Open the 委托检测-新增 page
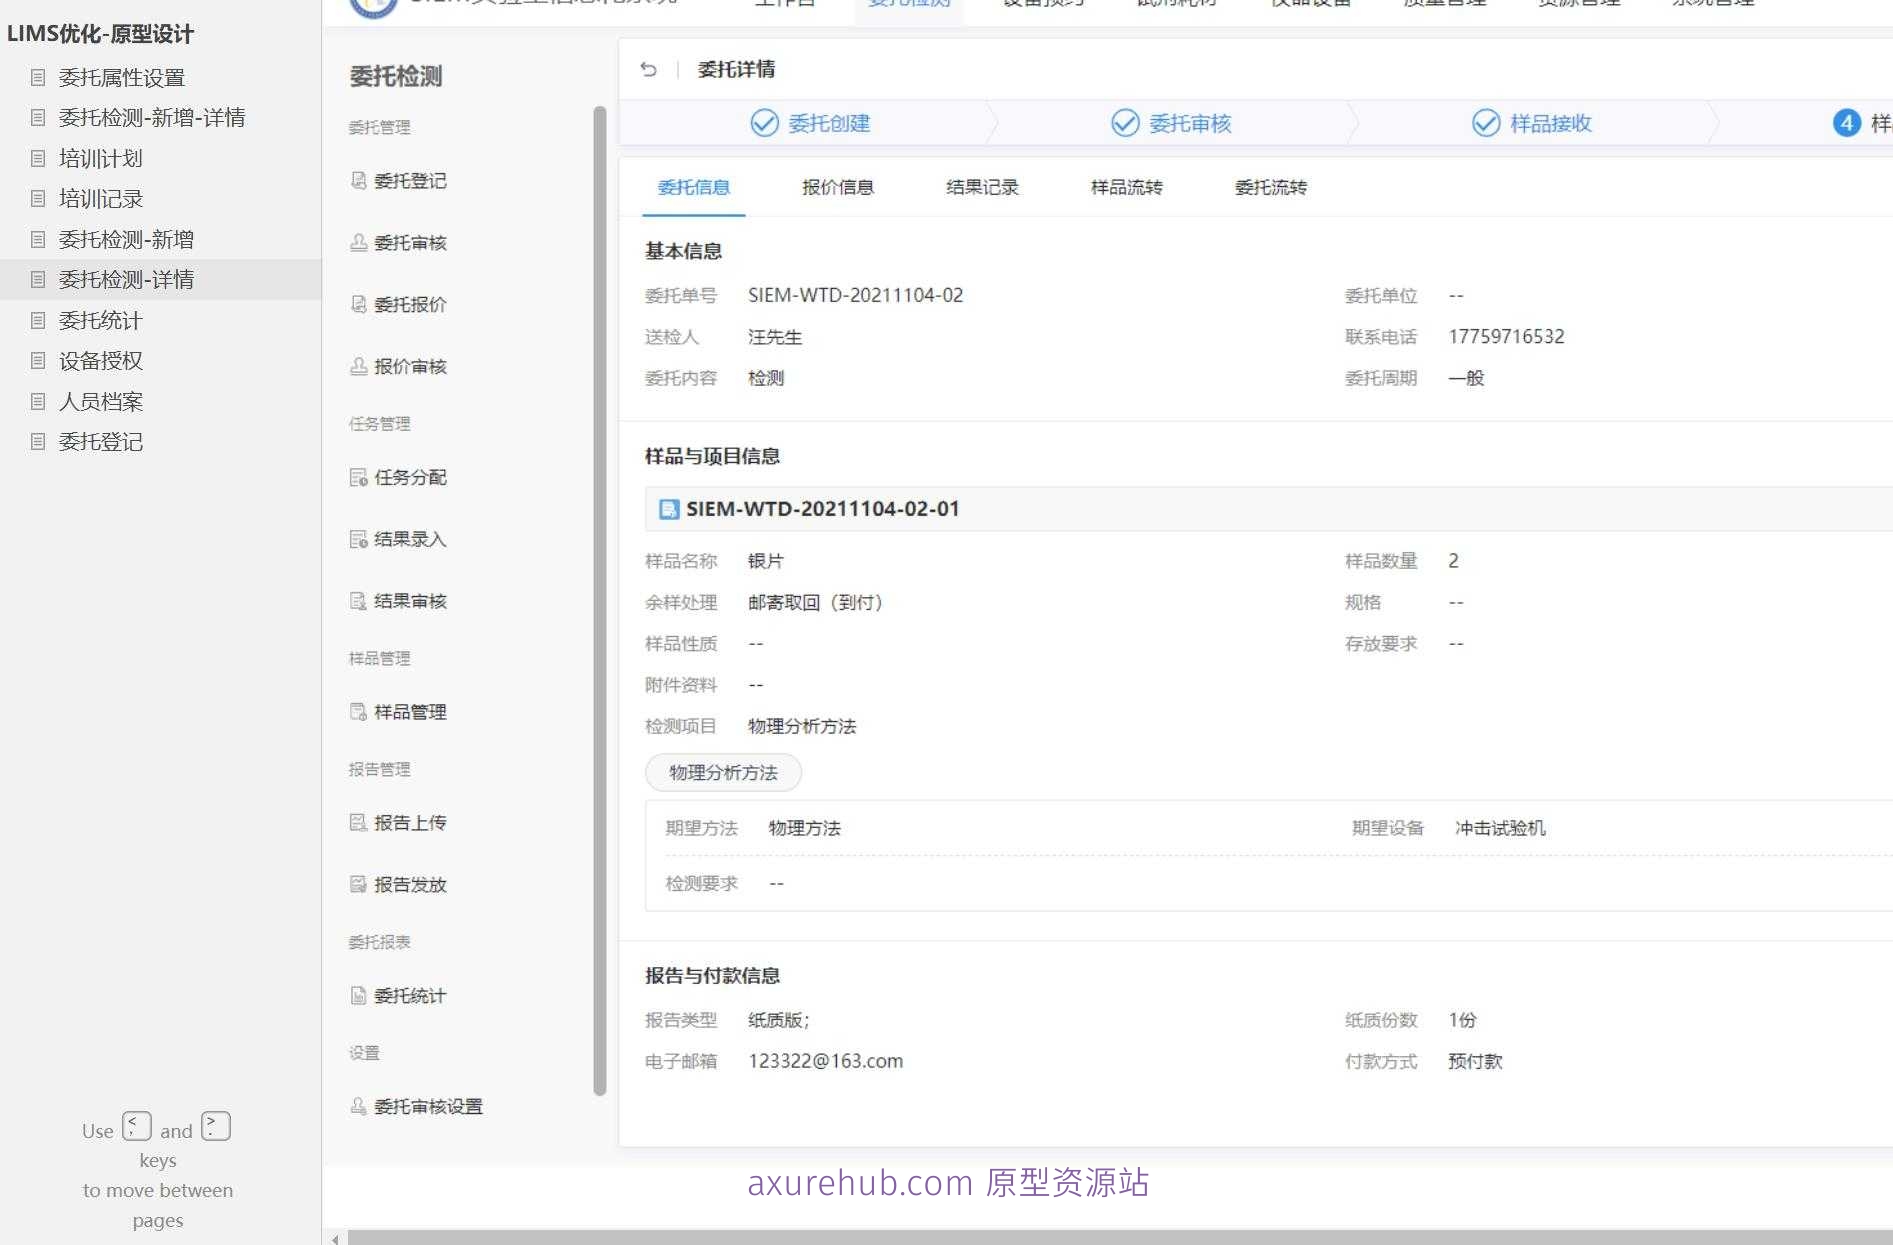This screenshot has width=1893, height=1245. click(x=126, y=239)
